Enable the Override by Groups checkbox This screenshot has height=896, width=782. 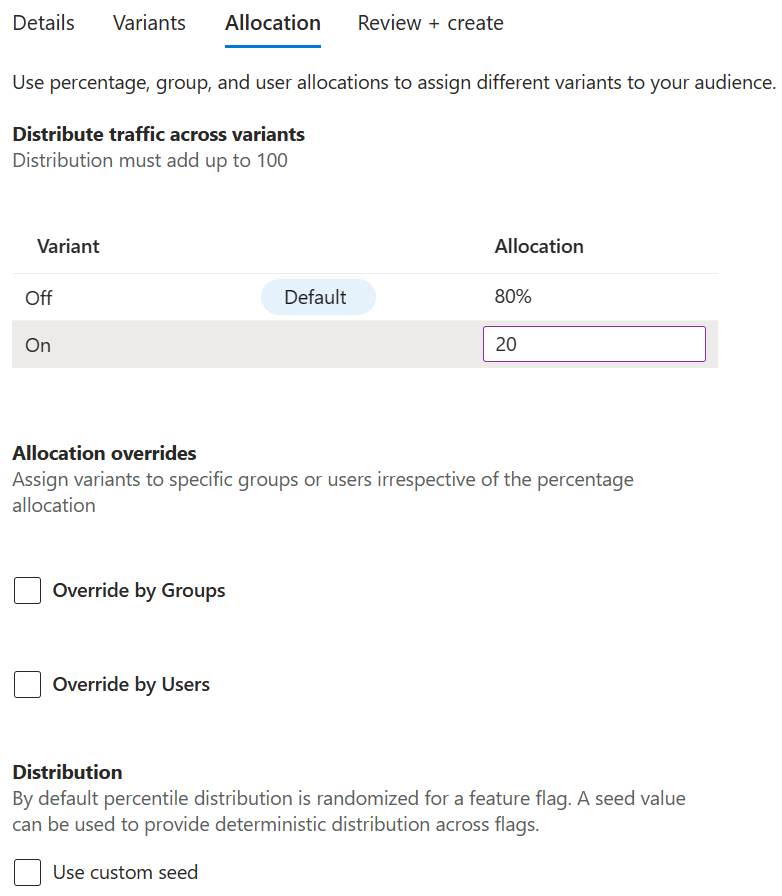pyautogui.click(x=27, y=590)
